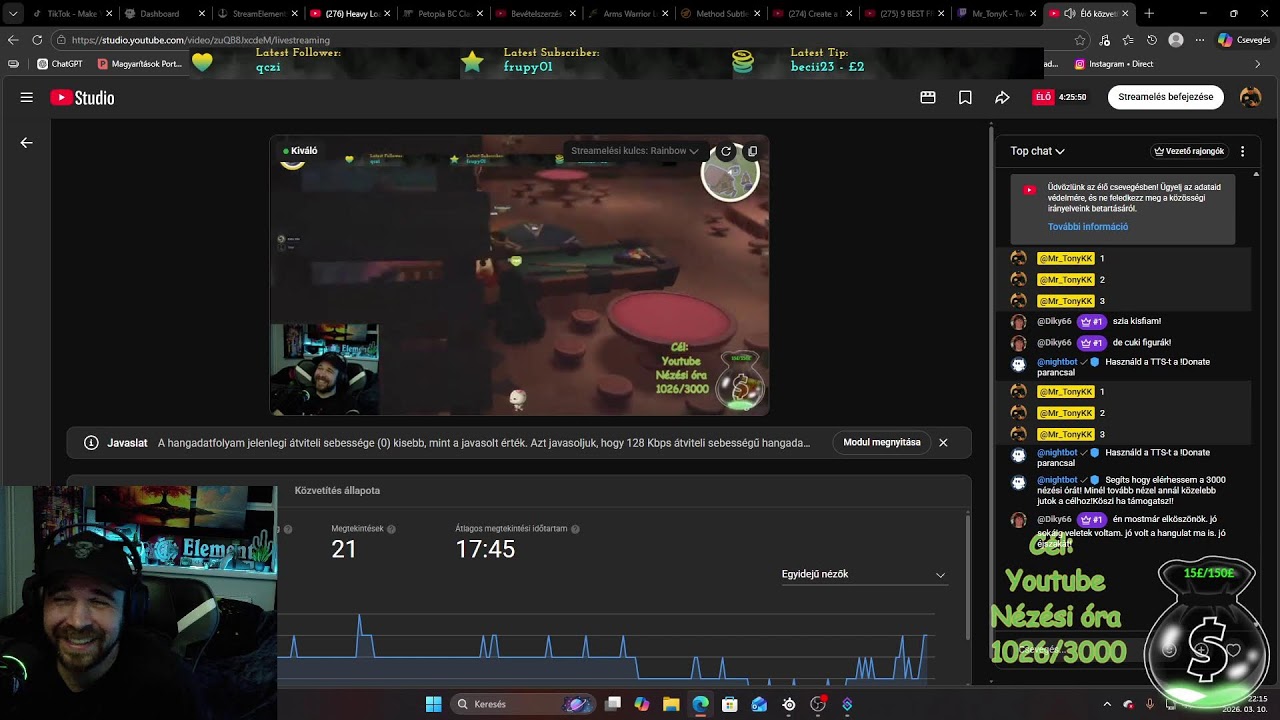
Task: Click the Megtekintések value 21
Action: (x=344, y=549)
